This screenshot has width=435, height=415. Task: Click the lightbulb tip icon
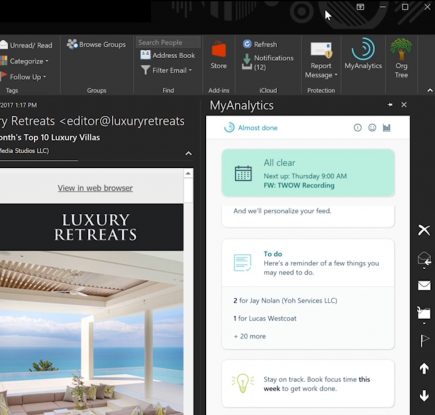[x=243, y=382]
